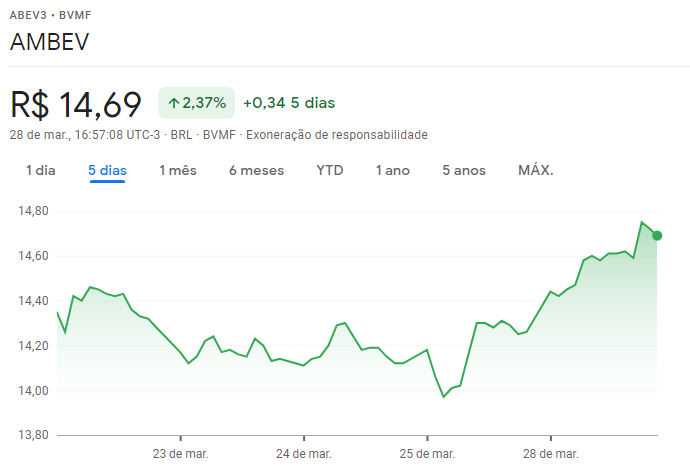This screenshot has height=470, width=690.
Task: Click the timestamp 28 de mar., 16:57:08 UTC-3
Action: (x=85, y=135)
